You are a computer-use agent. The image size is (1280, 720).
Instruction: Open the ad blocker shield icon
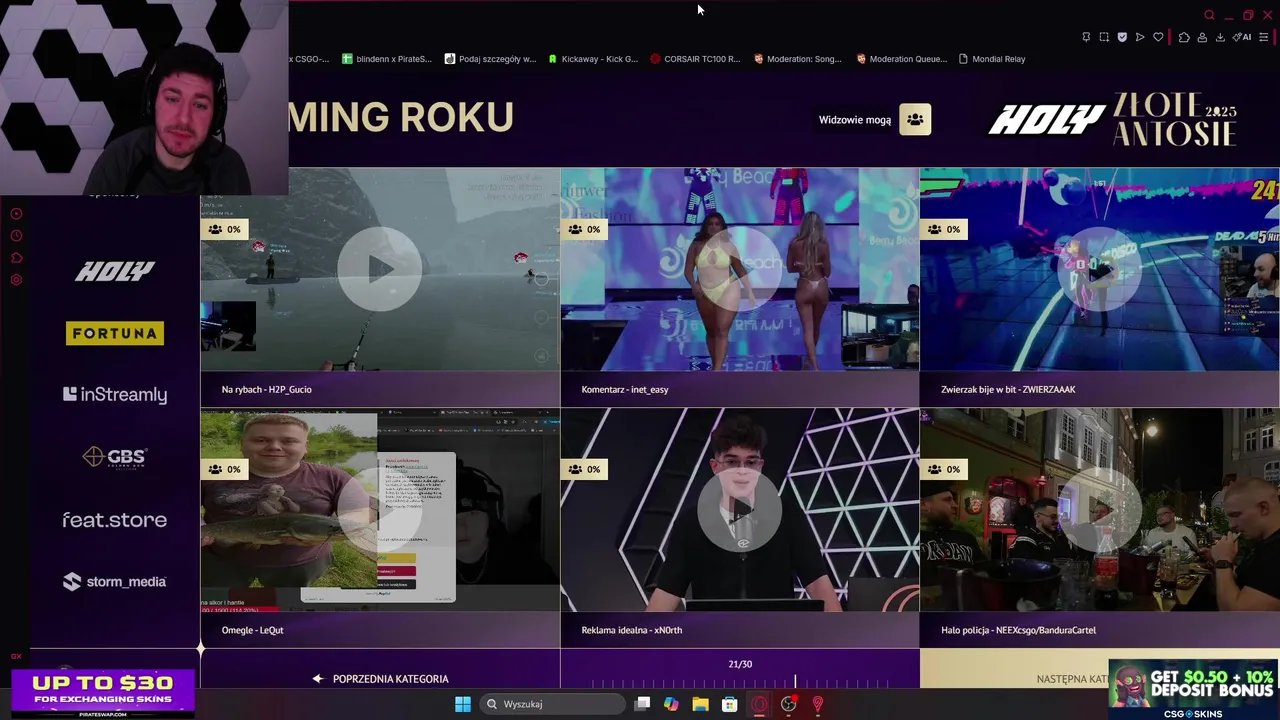(1122, 37)
